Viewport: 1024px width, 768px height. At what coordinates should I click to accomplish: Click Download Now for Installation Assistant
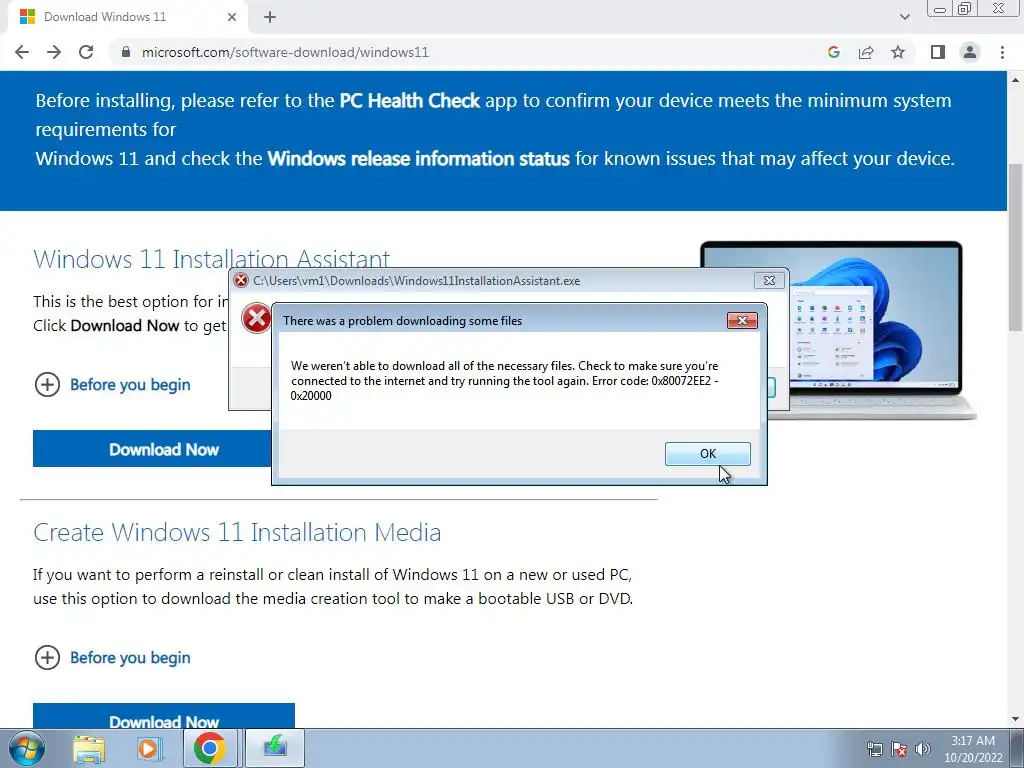(x=152, y=449)
